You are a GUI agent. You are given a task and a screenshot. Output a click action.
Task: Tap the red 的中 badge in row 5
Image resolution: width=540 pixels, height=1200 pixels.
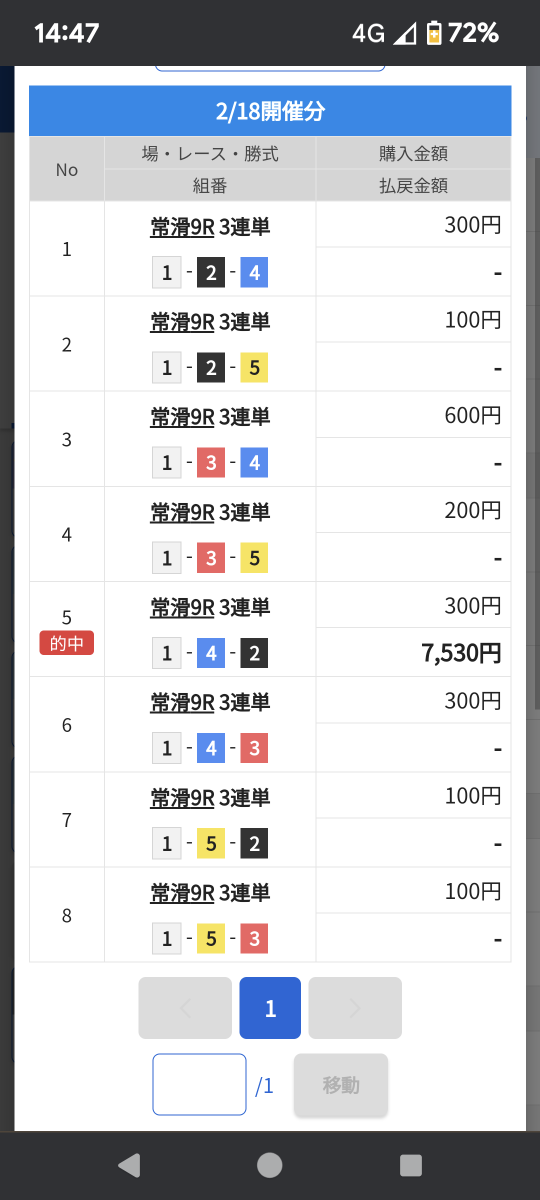(x=67, y=643)
